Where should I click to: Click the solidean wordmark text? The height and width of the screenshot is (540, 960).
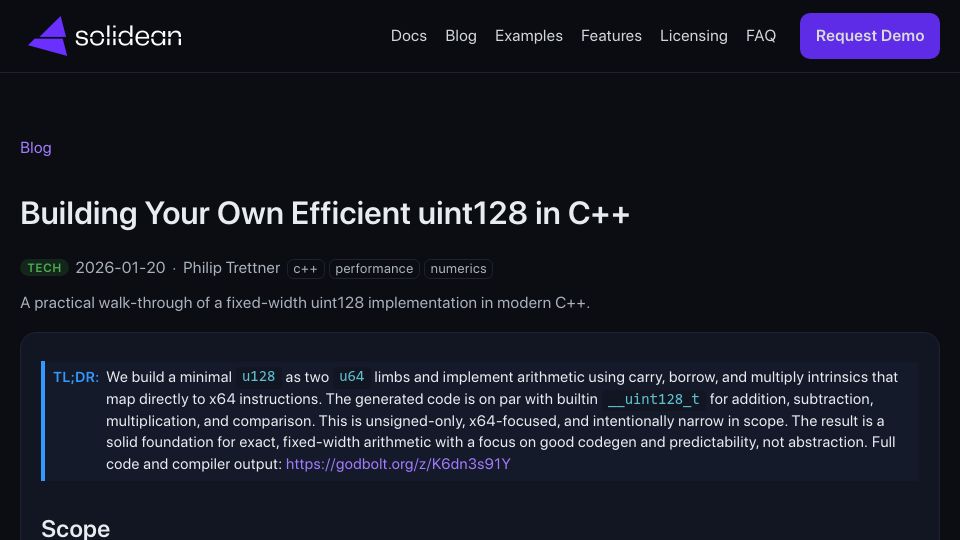tap(128, 36)
